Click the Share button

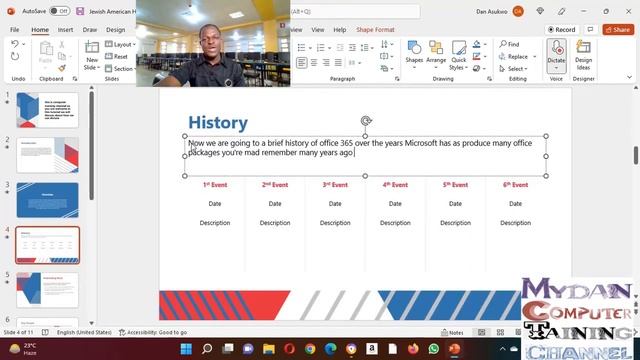(618, 29)
